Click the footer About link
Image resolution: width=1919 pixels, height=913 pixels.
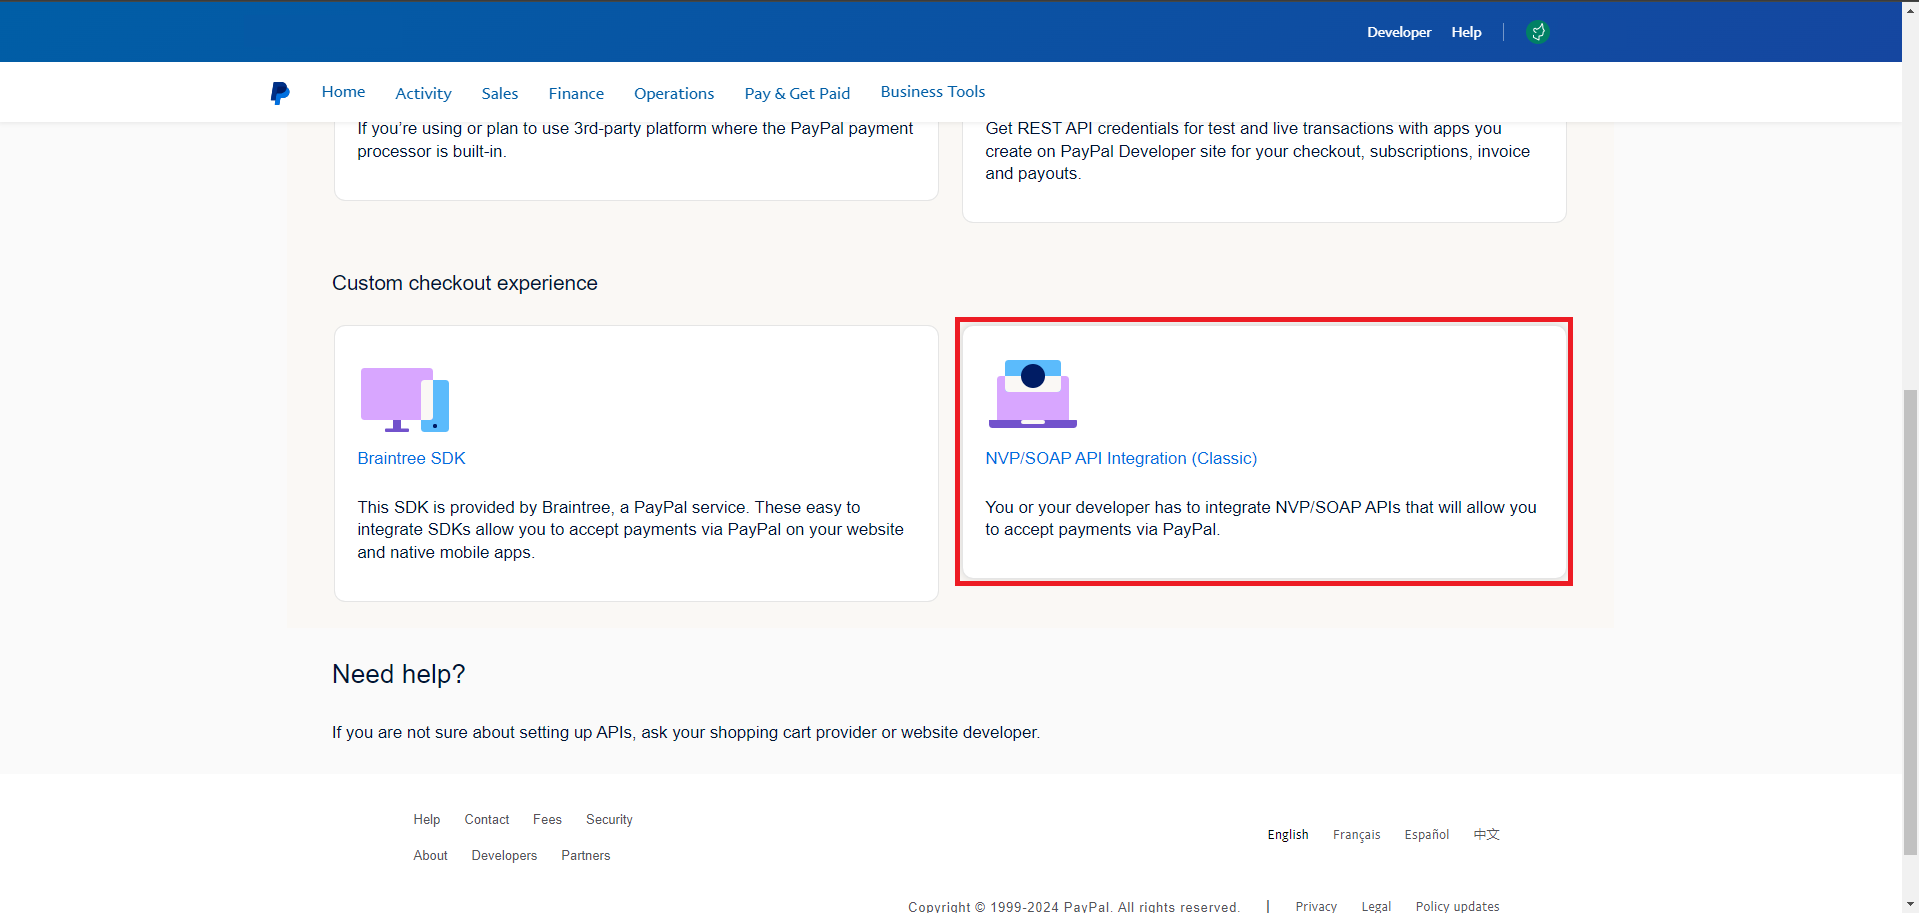(x=430, y=855)
